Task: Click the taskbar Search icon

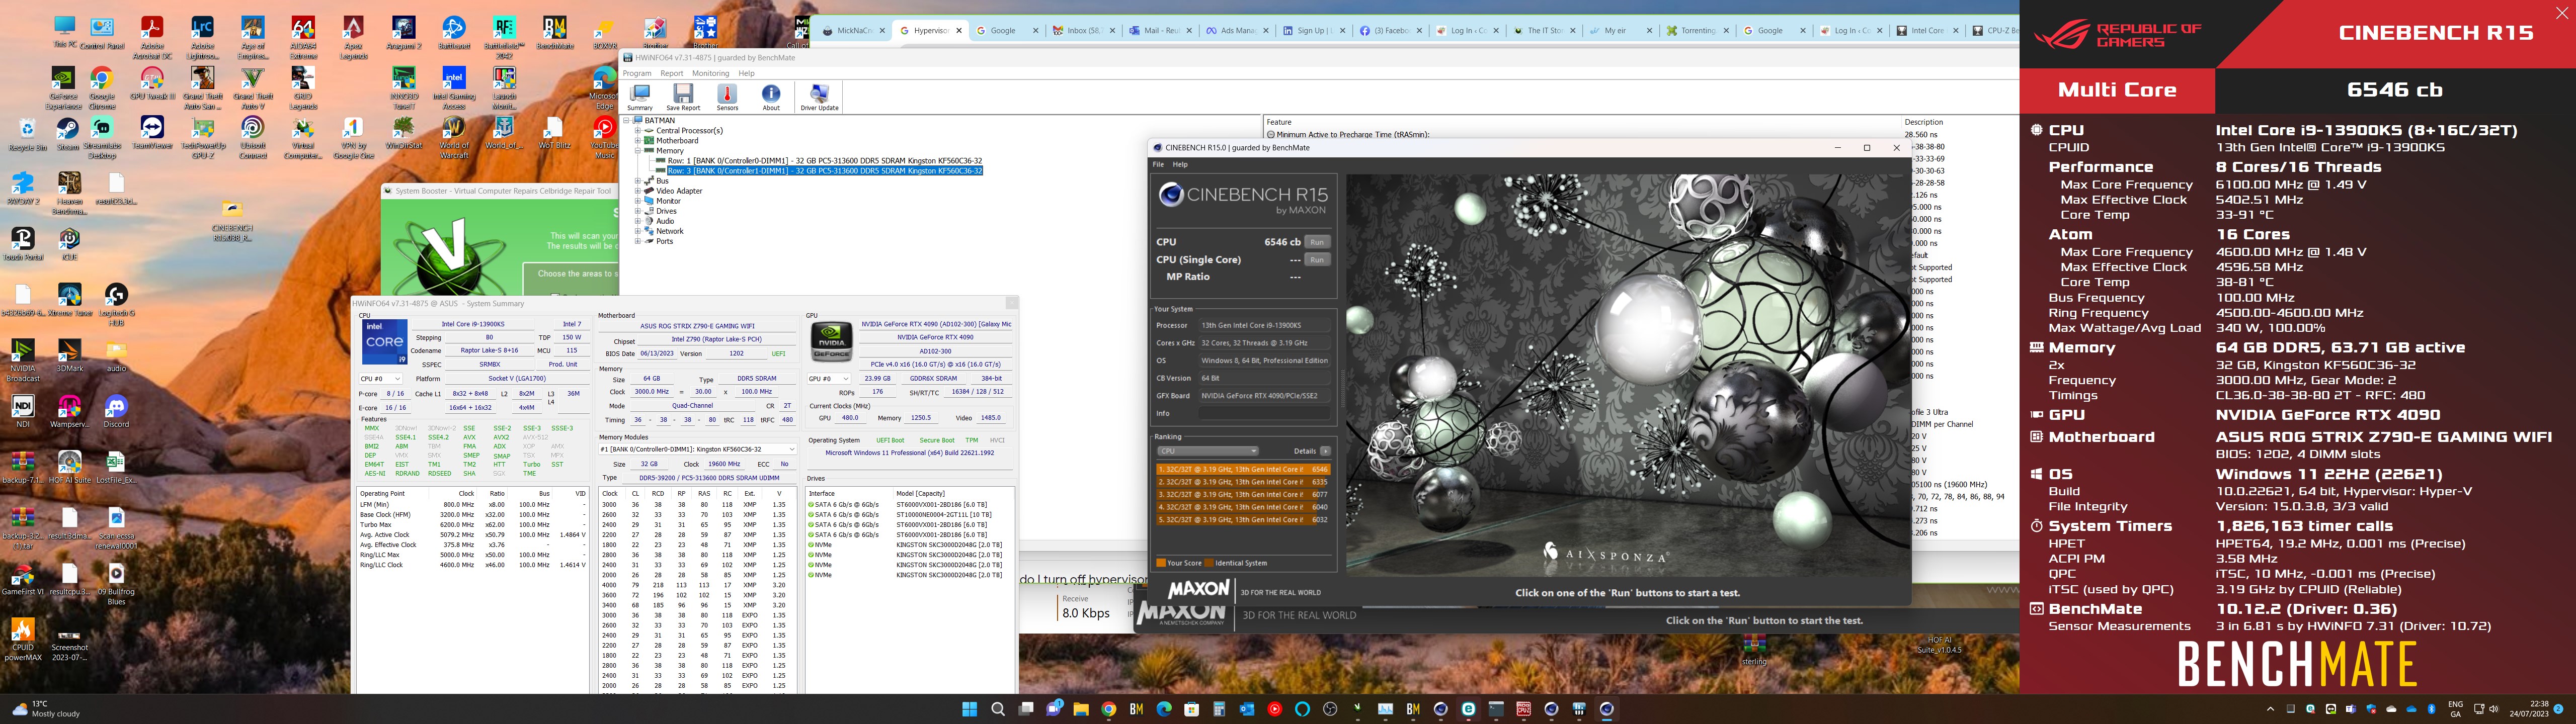Action: pos(997,709)
